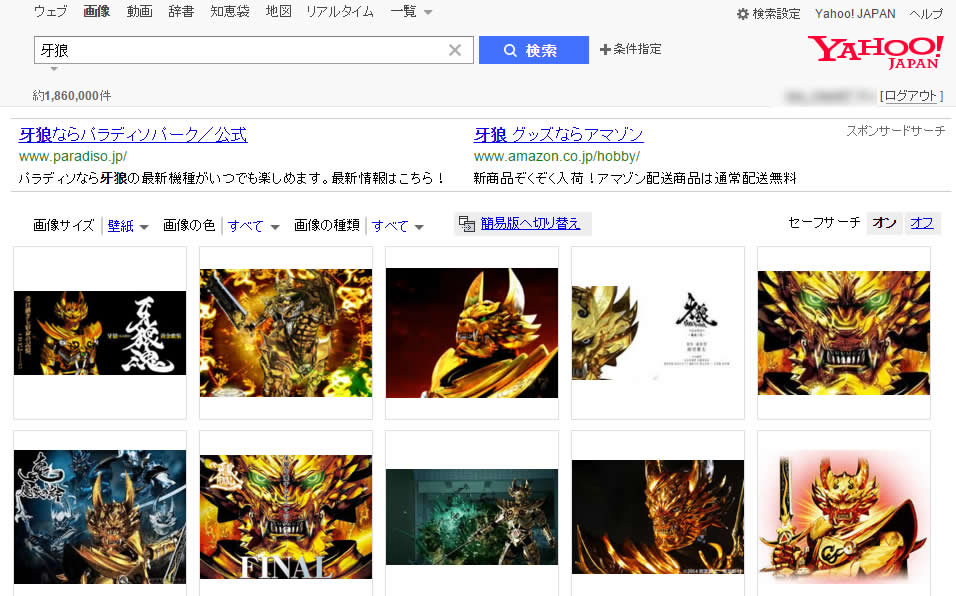Switch to the ウェブ tab
Viewport: 956px width, 596px height.
(51, 11)
